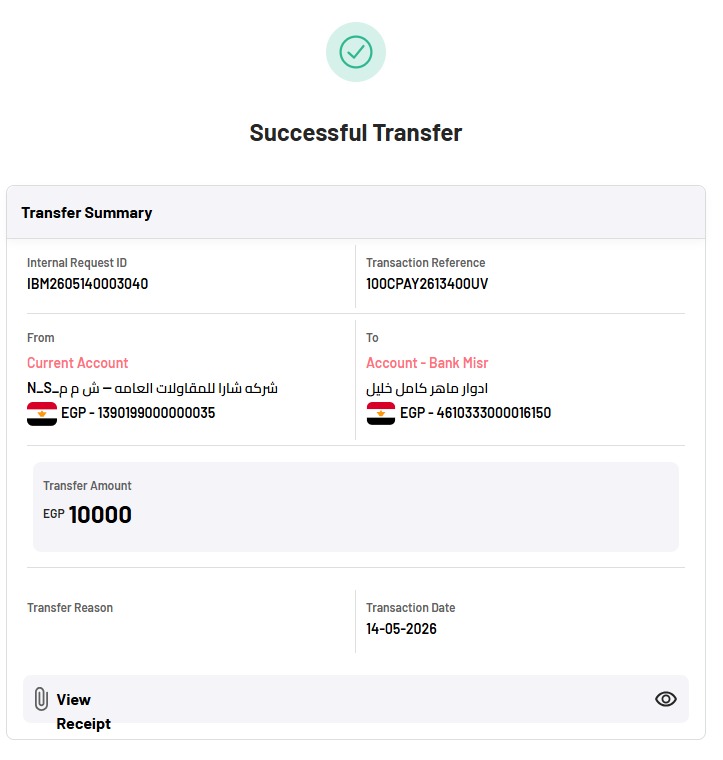Open the View Receipt link
This screenshot has width=723, height=760.
pyautogui.click(x=83, y=711)
